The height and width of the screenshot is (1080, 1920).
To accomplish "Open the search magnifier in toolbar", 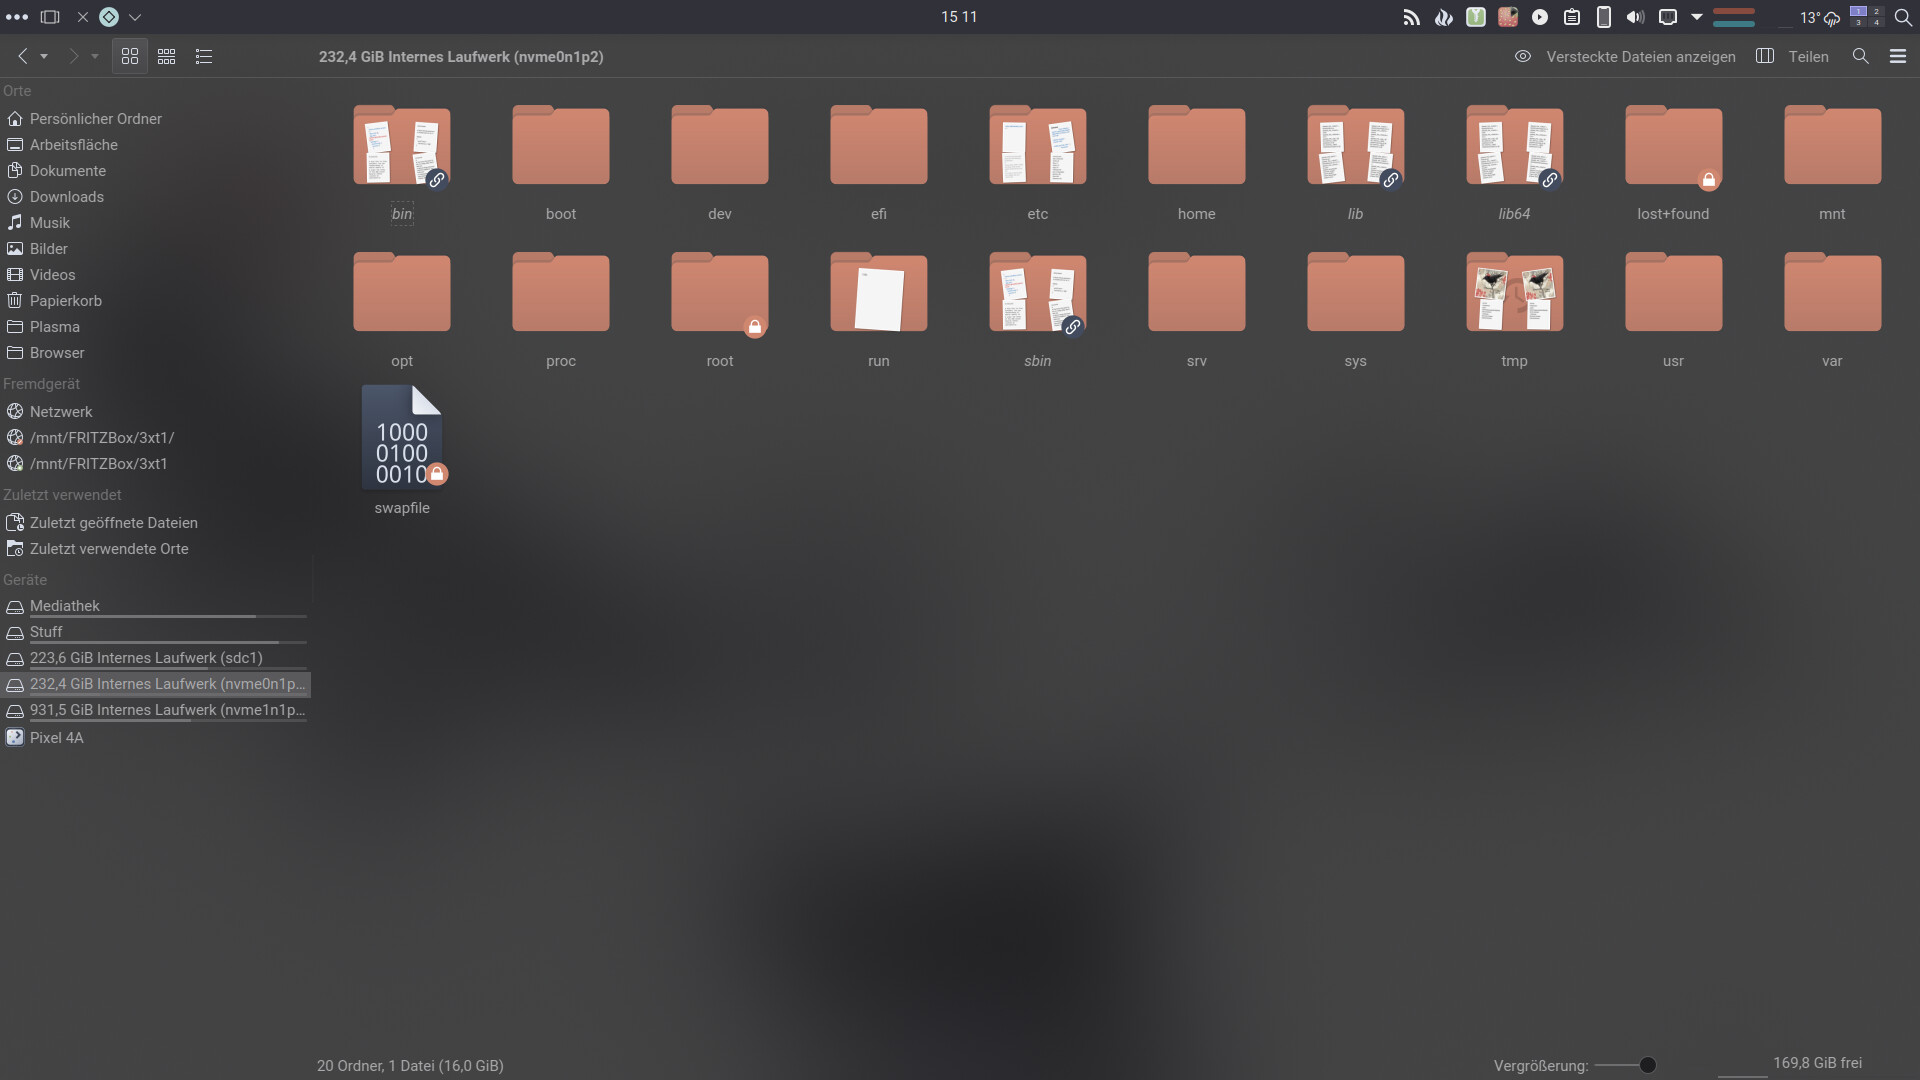I will [x=1860, y=57].
